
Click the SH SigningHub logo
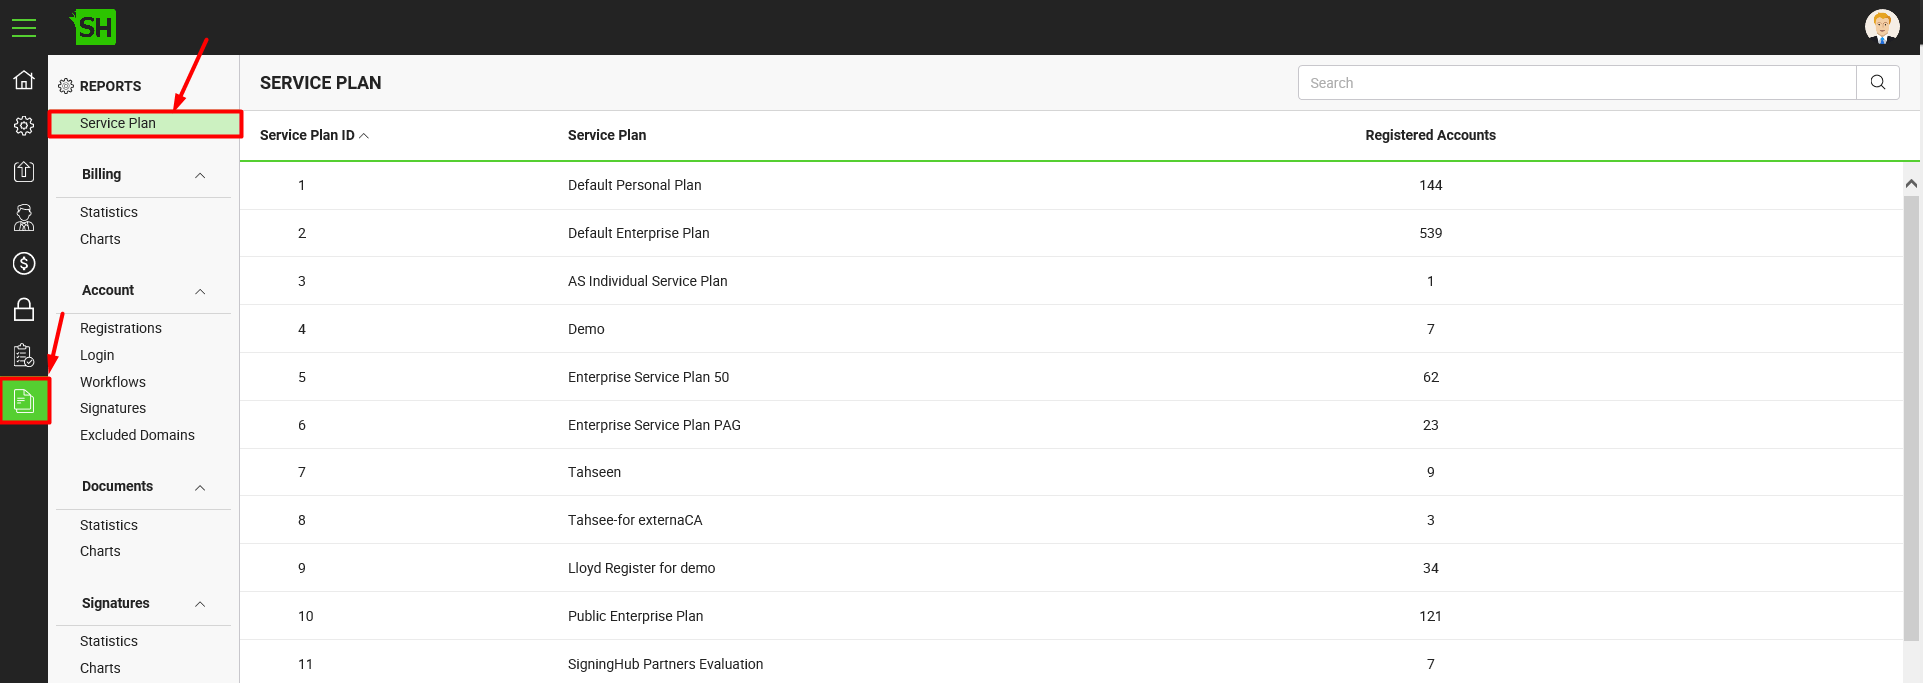click(94, 27)
